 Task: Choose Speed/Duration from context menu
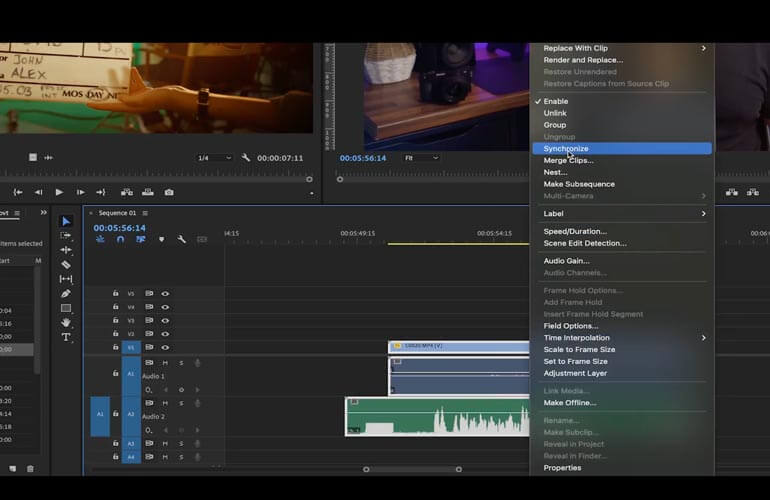click(x=622, y=231)
